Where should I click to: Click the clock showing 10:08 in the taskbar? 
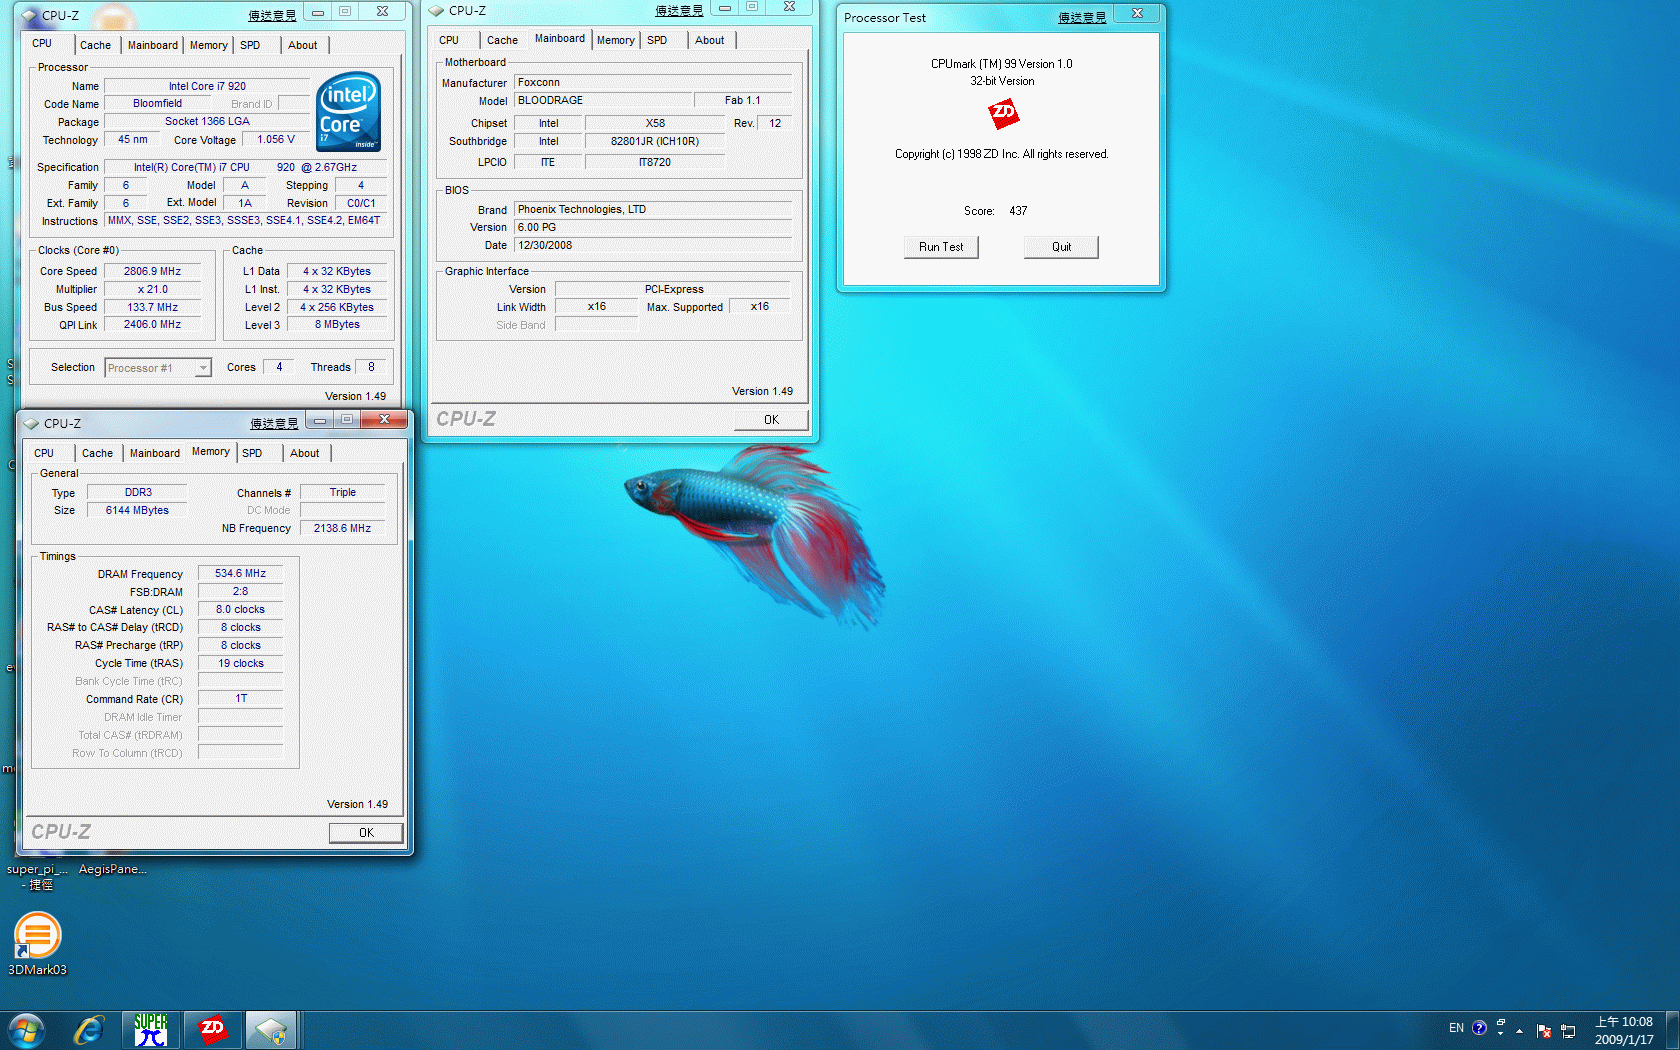(x=1624, y=1030)
